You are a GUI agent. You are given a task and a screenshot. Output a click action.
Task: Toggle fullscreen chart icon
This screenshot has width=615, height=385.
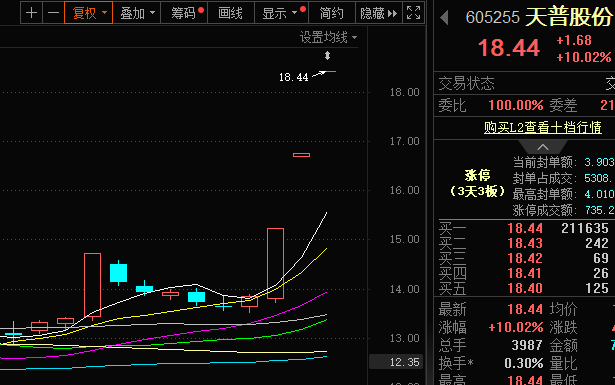coord(413,13)
